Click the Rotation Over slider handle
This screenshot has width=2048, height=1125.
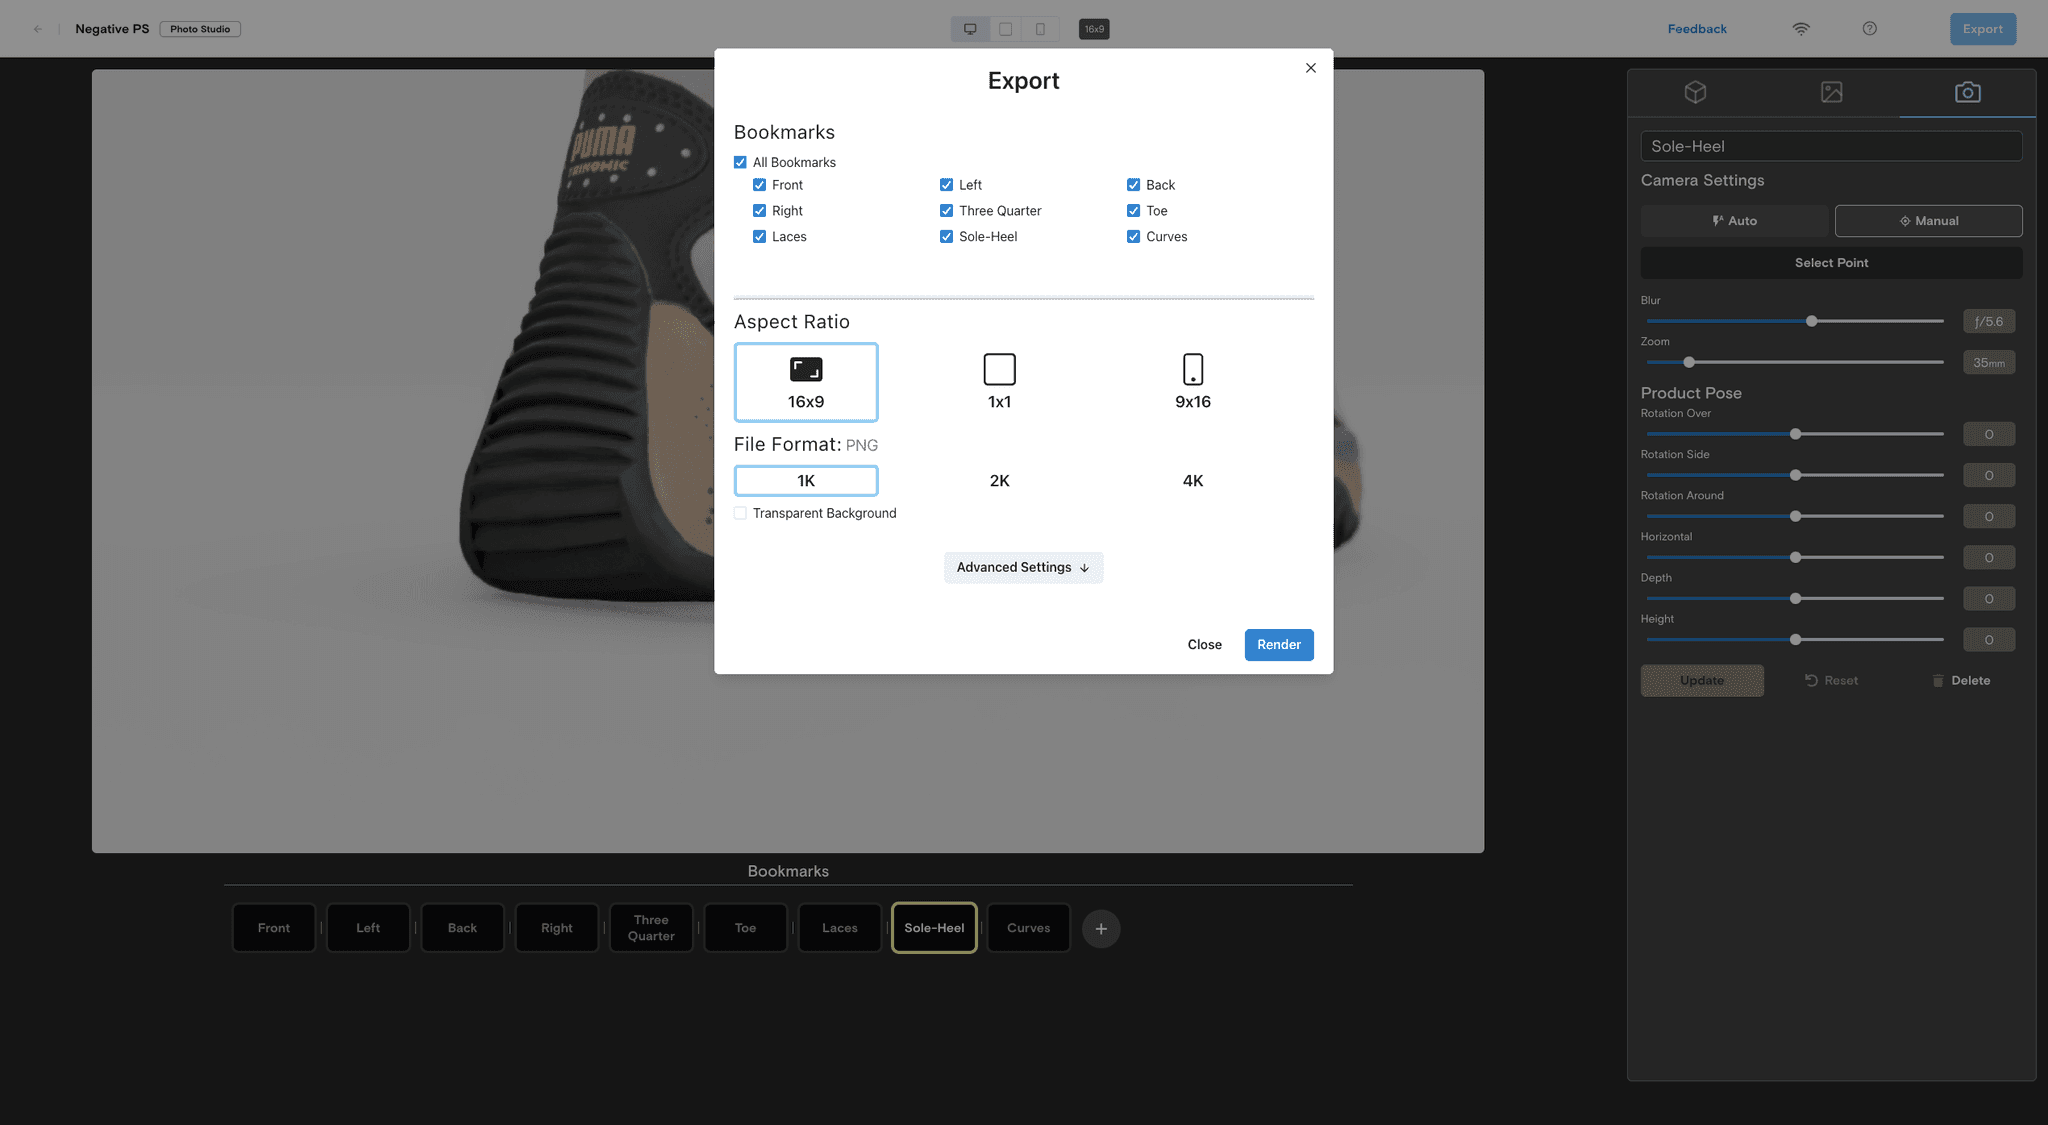(1795, 434)
